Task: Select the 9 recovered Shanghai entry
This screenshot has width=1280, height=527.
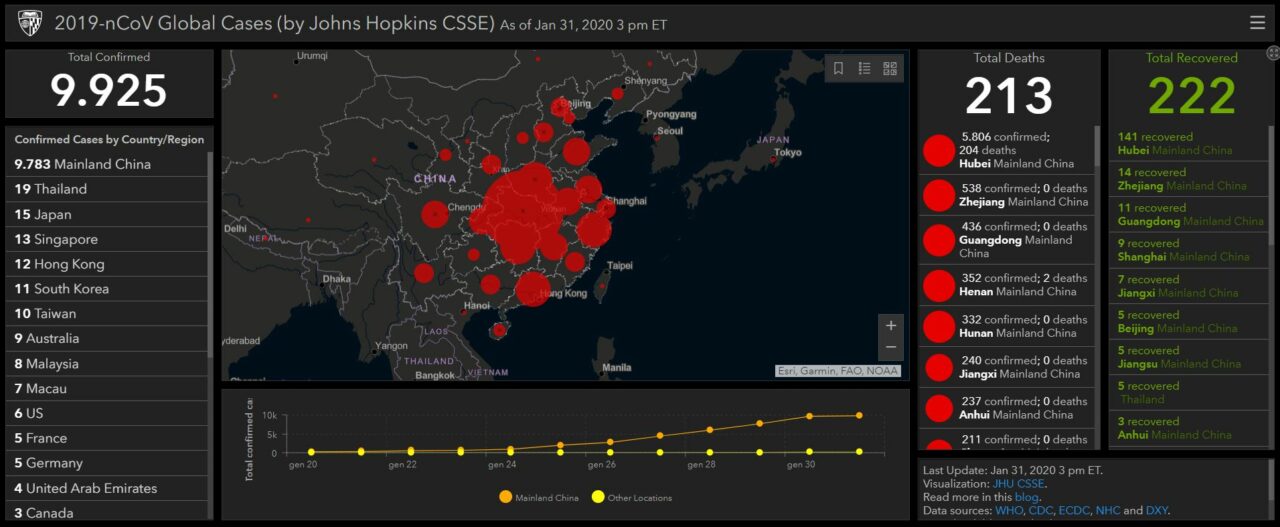Action: [1189, 251]
